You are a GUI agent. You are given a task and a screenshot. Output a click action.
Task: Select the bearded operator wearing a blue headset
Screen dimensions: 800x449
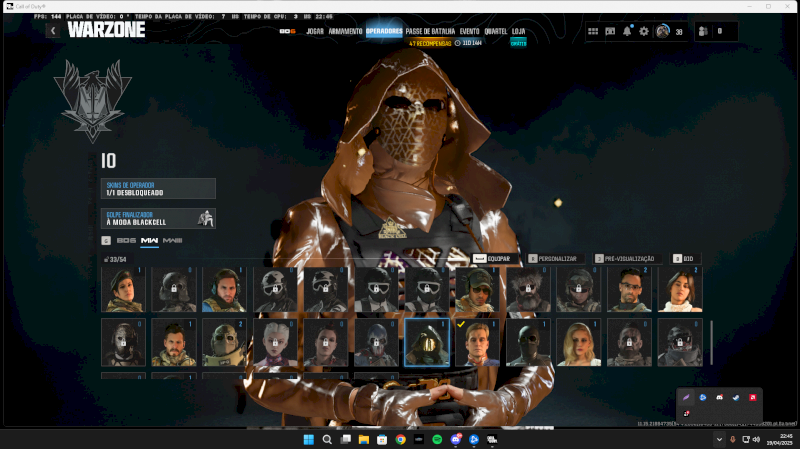pyautogui.click(x=224, y=289)
